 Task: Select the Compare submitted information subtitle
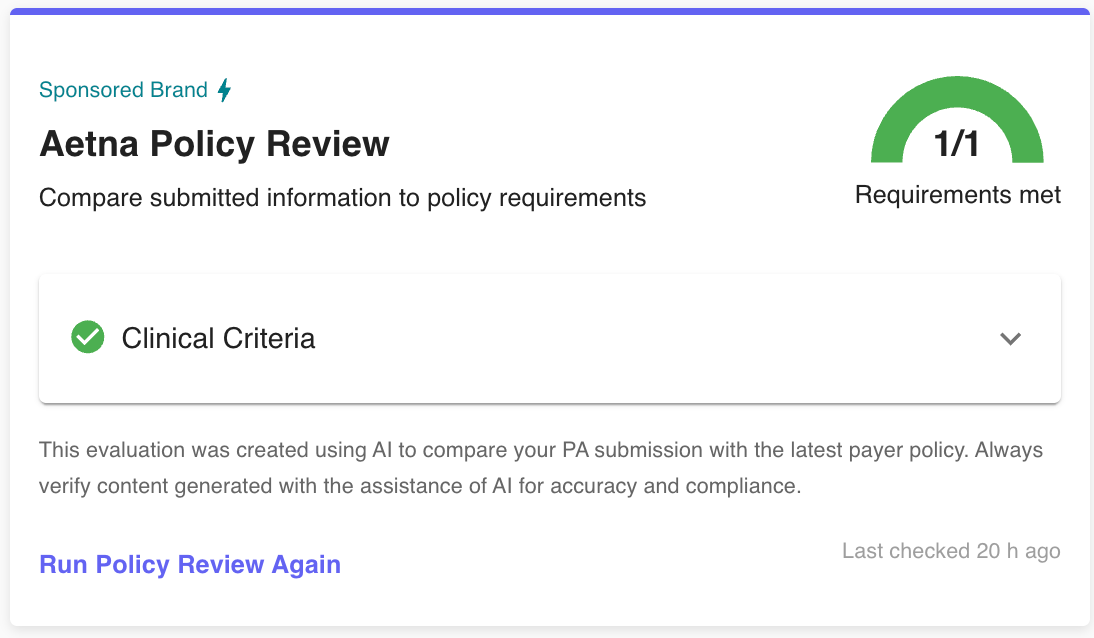(343, 198)
